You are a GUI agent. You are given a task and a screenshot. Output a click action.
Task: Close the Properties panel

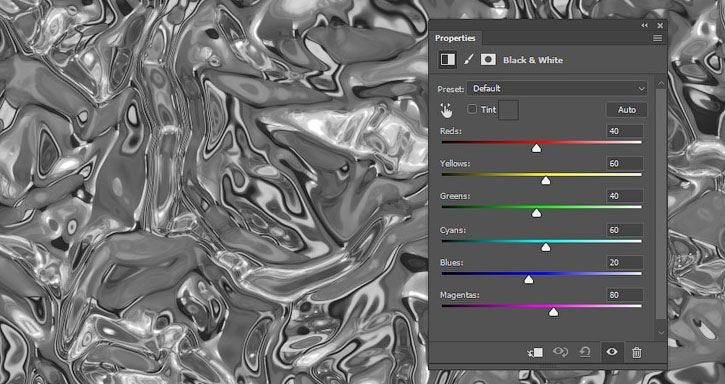pos(660,26)
